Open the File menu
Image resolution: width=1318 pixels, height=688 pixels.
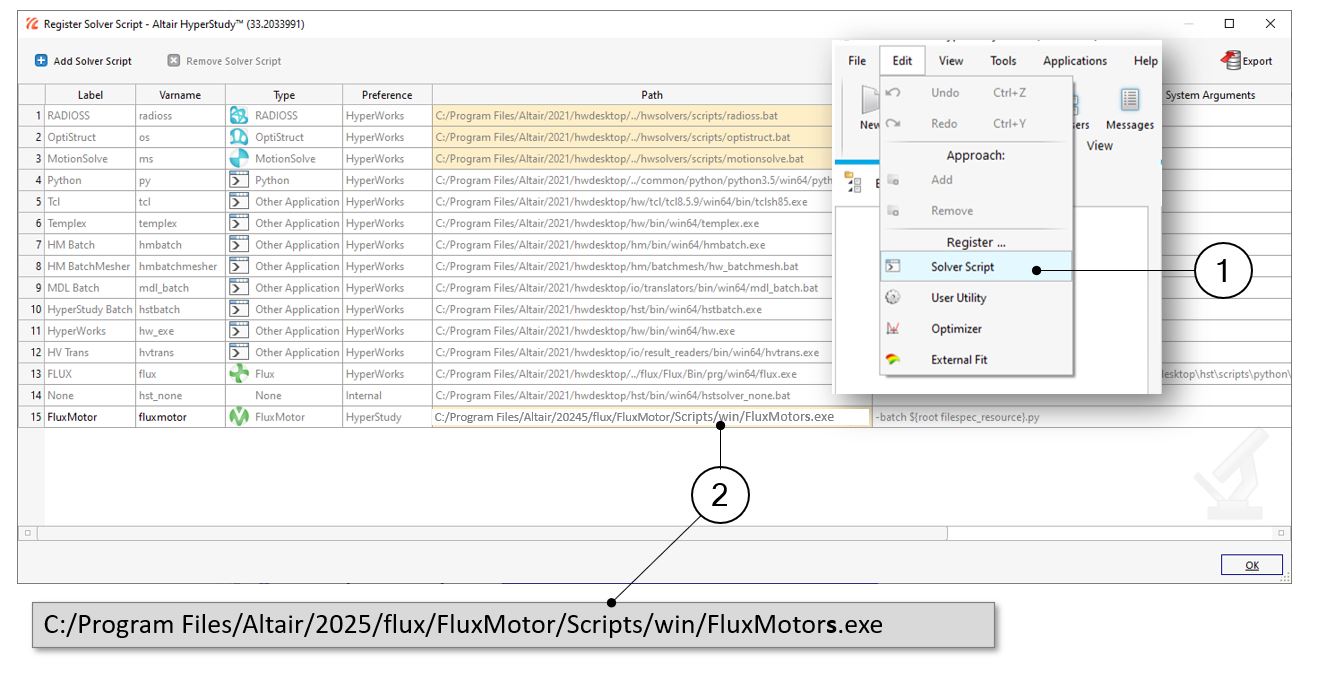[857, 61]
